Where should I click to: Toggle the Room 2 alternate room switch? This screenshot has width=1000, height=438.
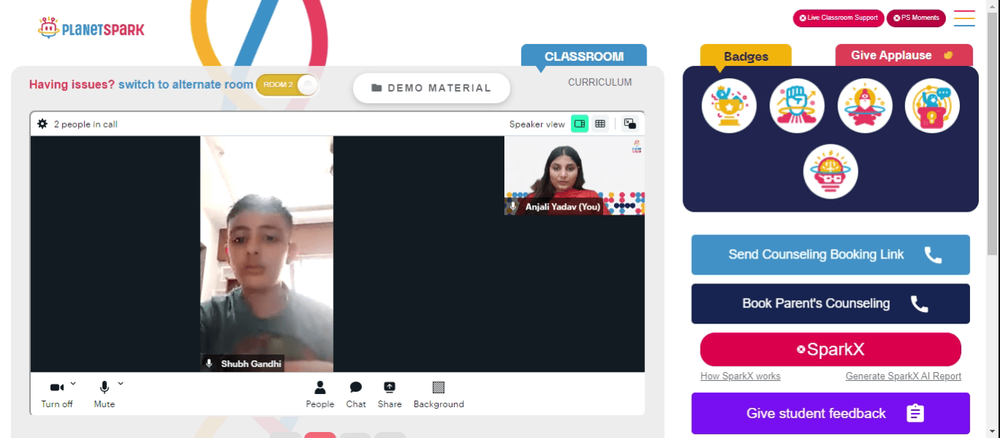287,85
